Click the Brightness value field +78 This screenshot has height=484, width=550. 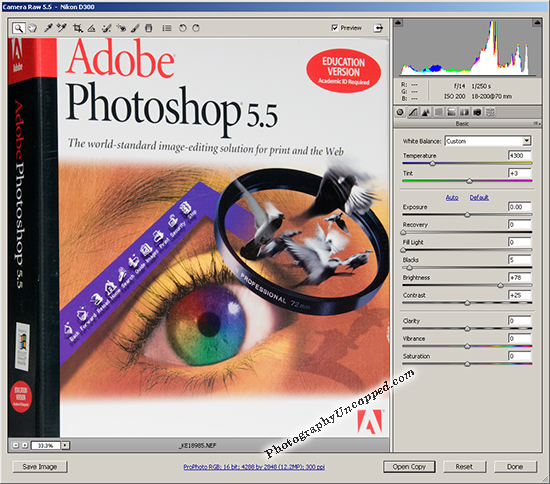(x=520, y=277)
